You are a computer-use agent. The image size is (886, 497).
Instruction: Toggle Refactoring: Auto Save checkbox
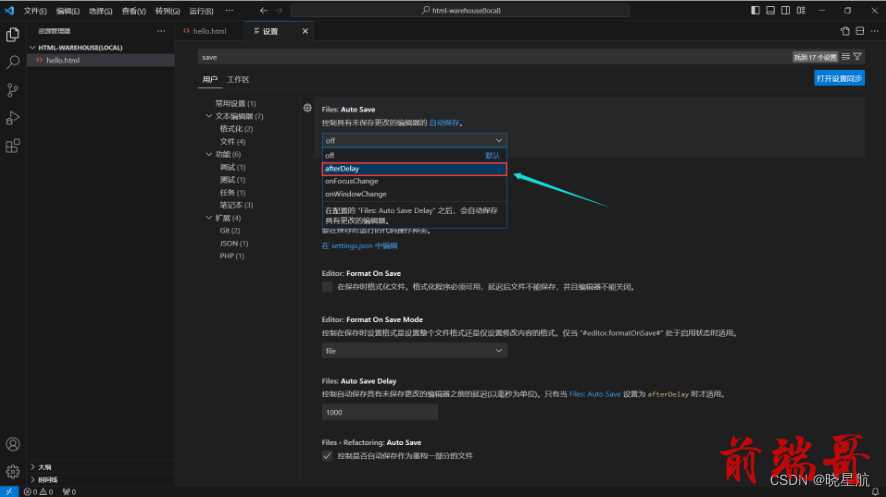(x=327, y=456)
